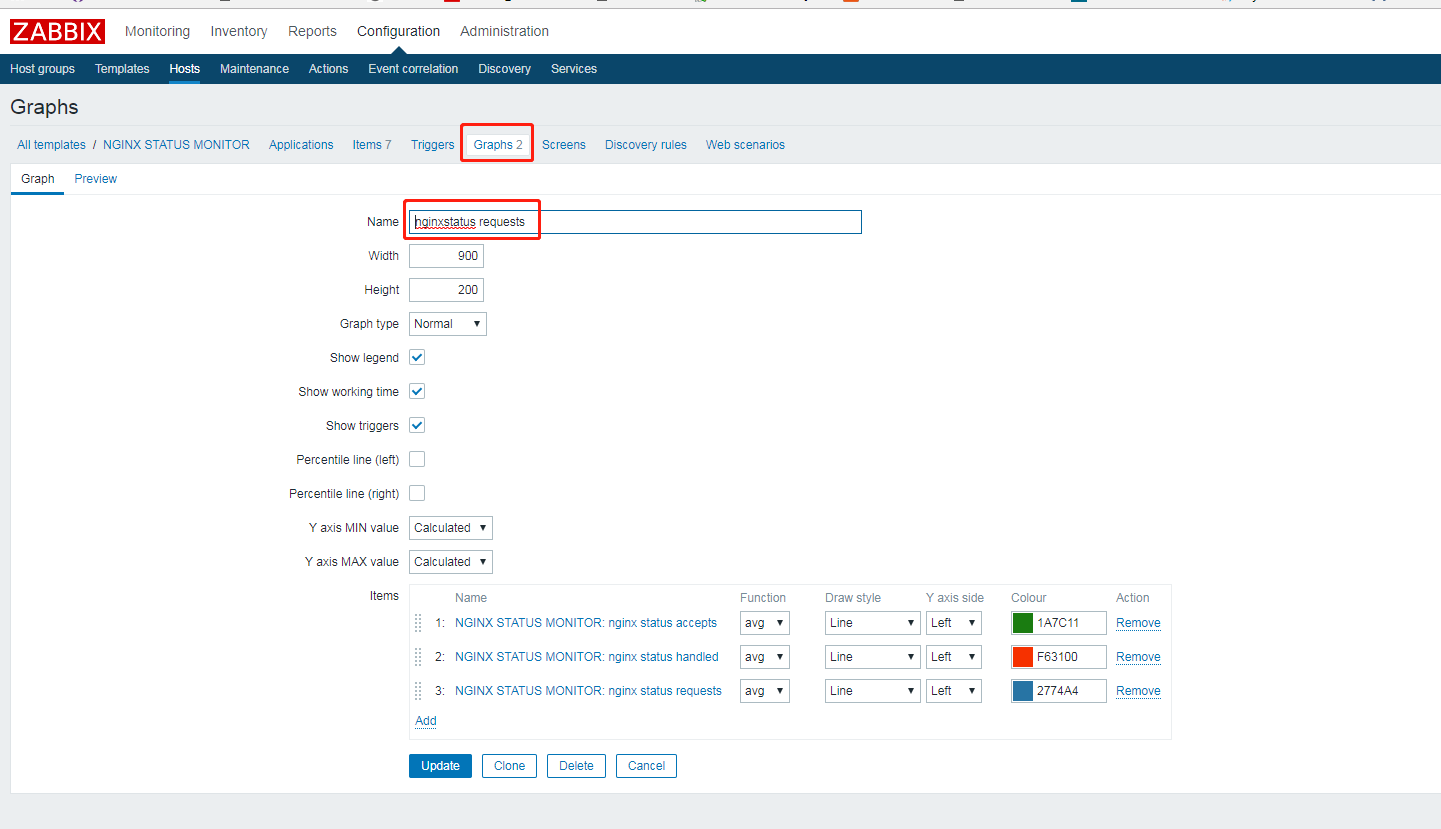Open the nginx status handled item link

[x=587, y=657]
